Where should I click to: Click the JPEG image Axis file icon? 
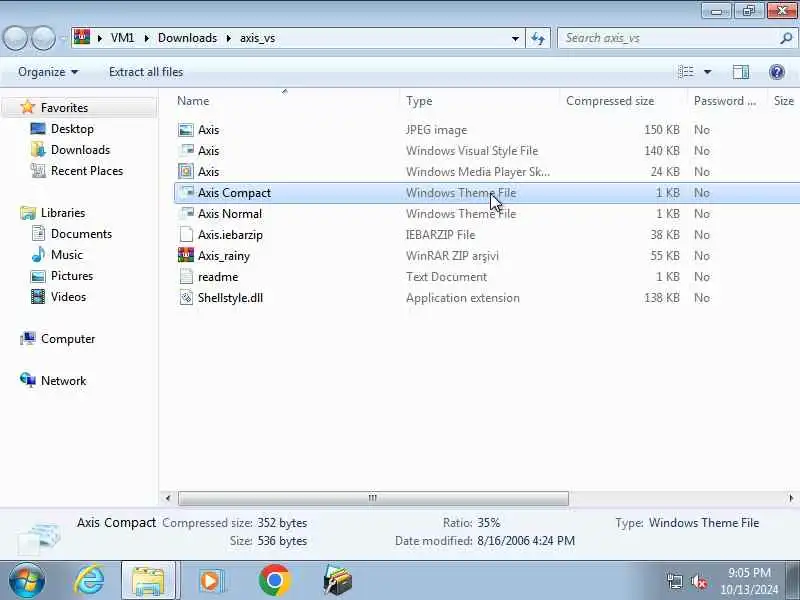[186, 130]
